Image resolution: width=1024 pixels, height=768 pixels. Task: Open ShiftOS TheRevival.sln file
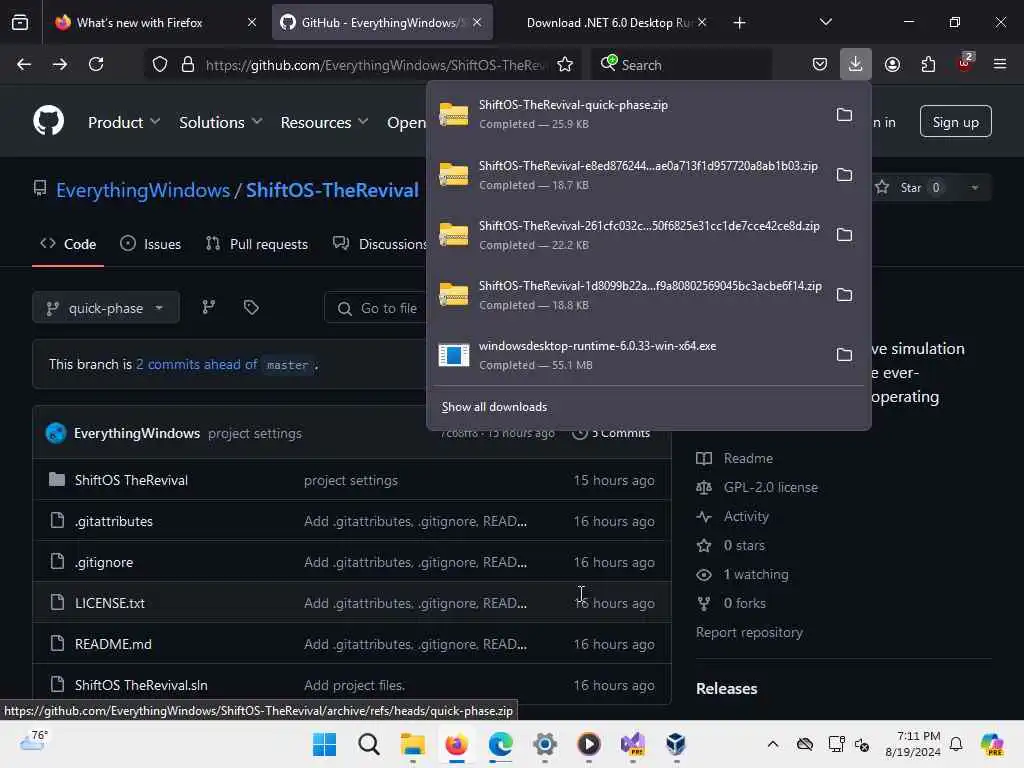click(x=141, y=685)
